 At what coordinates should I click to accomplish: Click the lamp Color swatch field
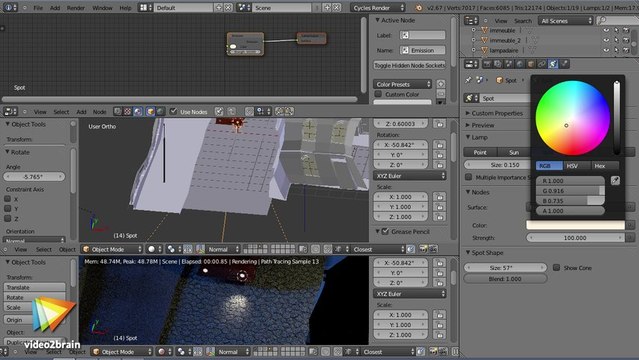575,225
